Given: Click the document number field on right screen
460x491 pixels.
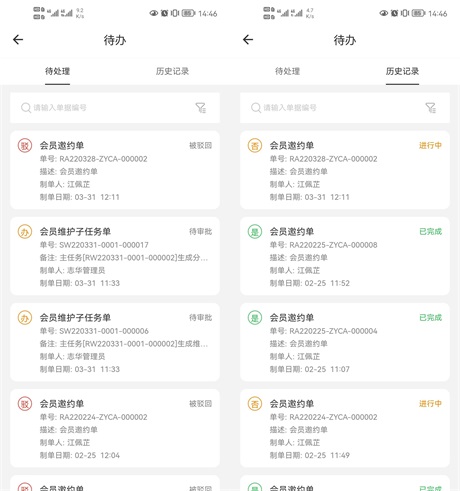Looking at the screenshot, I should 345,108.
